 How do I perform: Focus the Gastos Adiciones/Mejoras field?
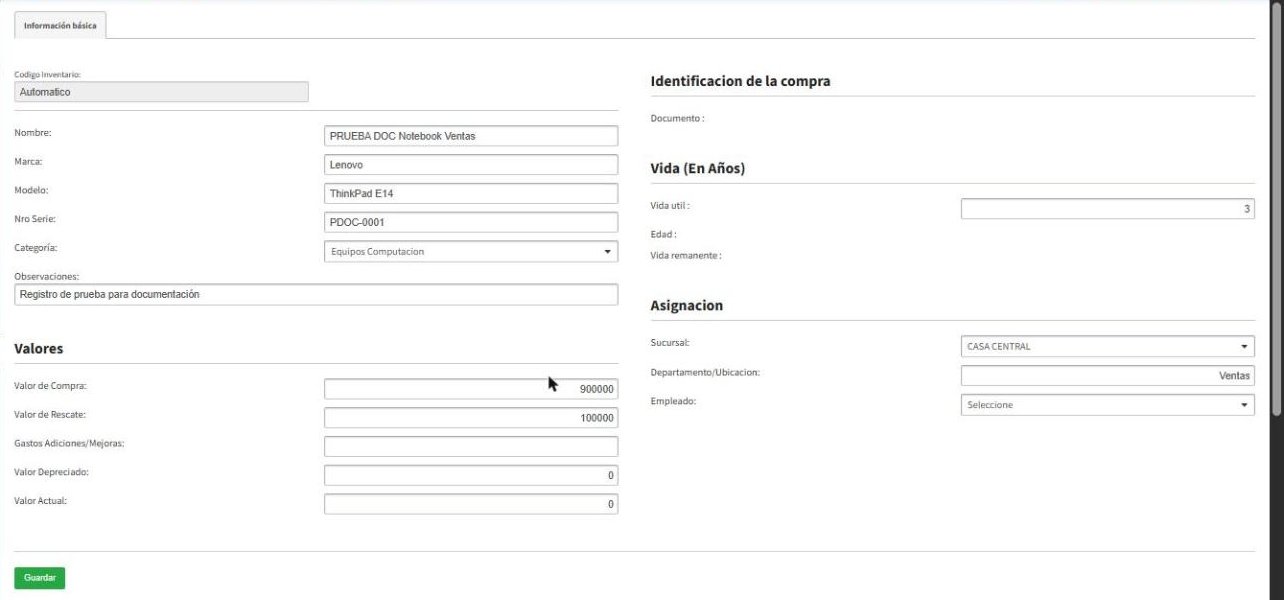click(471, 447)
